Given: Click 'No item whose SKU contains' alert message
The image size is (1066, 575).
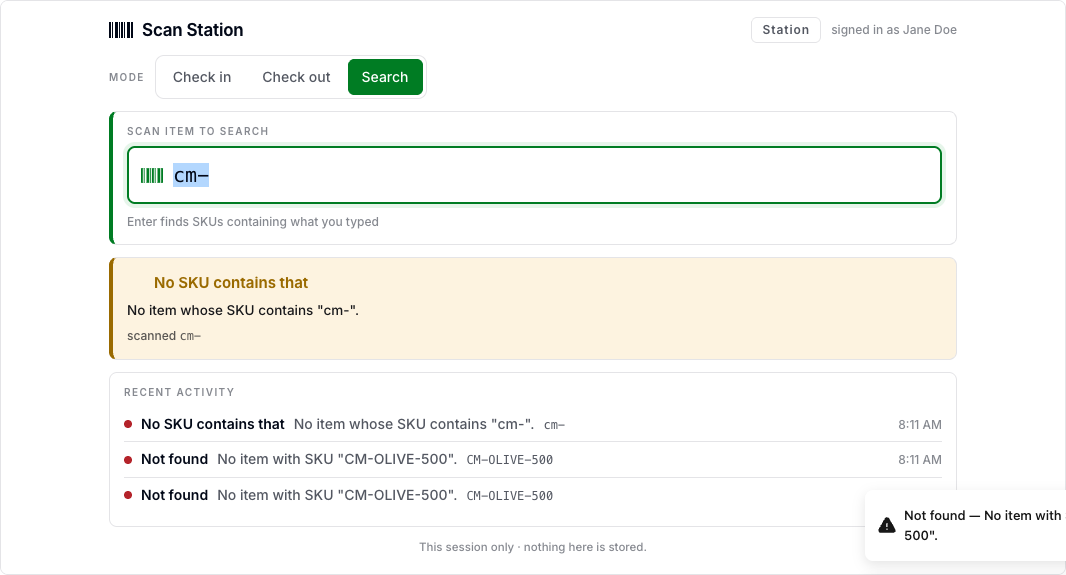Looking at the screenshot, I should [243, 311].
